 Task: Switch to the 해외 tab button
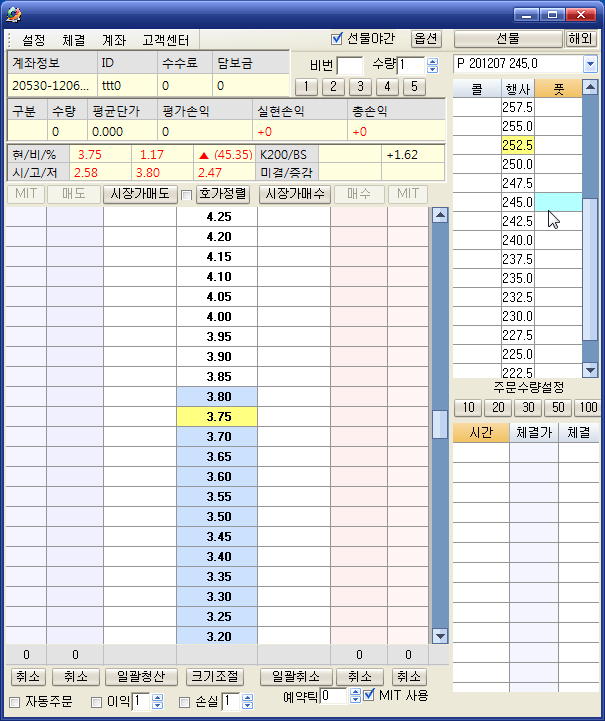pyautogui.click(x=580, y=39)
